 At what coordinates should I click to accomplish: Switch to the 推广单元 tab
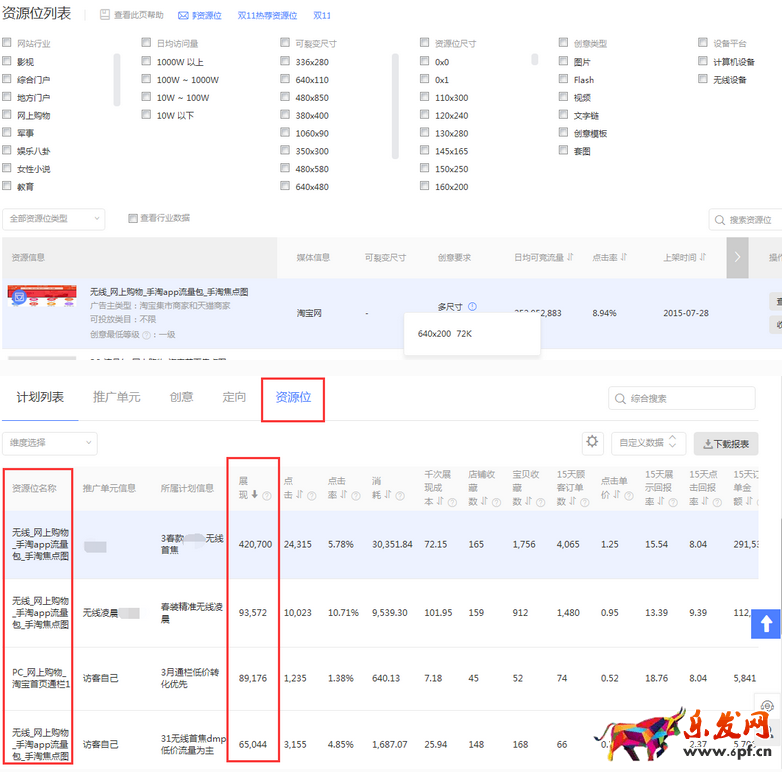coord(116,398)
